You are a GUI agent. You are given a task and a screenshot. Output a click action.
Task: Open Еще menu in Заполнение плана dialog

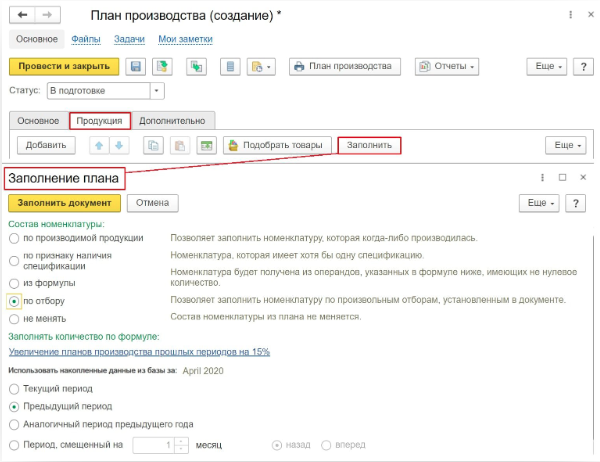coord(539,203)
